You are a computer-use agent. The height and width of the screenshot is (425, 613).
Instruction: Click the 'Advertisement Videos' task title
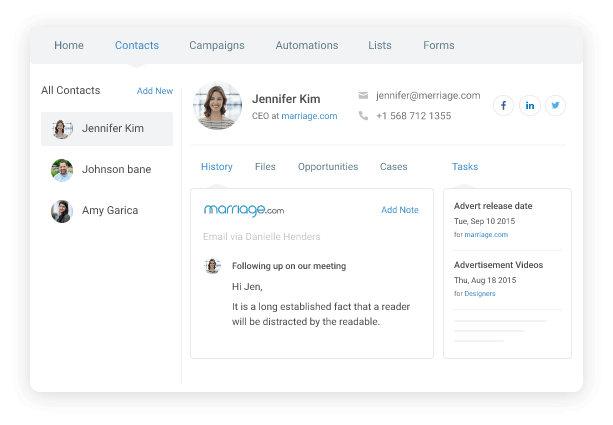pos(498,265)
